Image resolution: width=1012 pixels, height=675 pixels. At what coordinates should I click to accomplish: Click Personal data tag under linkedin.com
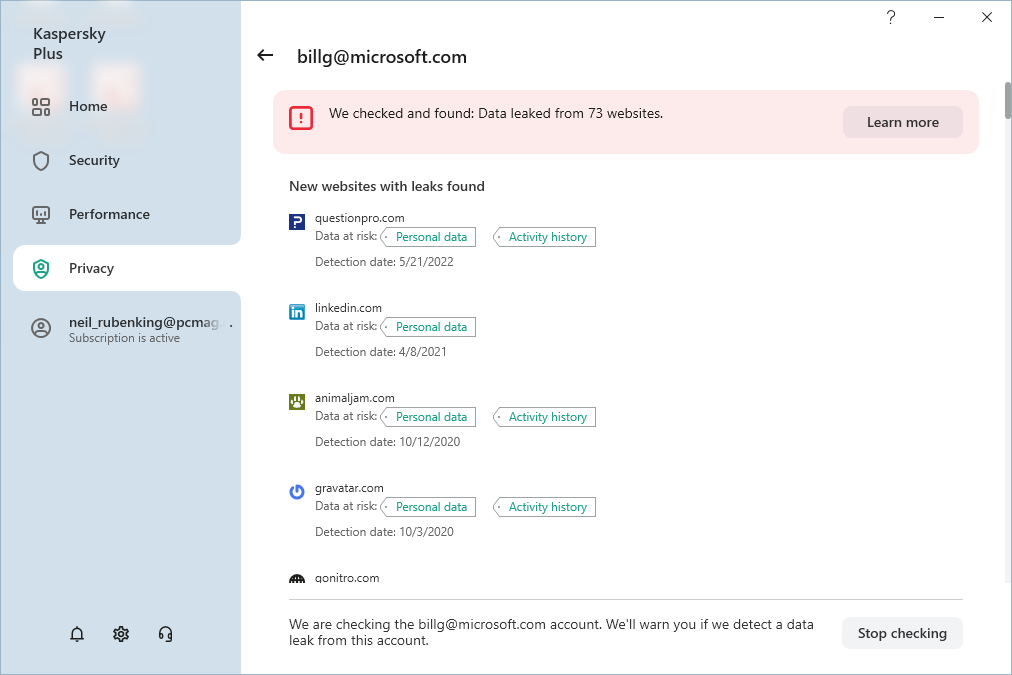tap(431, 327)
